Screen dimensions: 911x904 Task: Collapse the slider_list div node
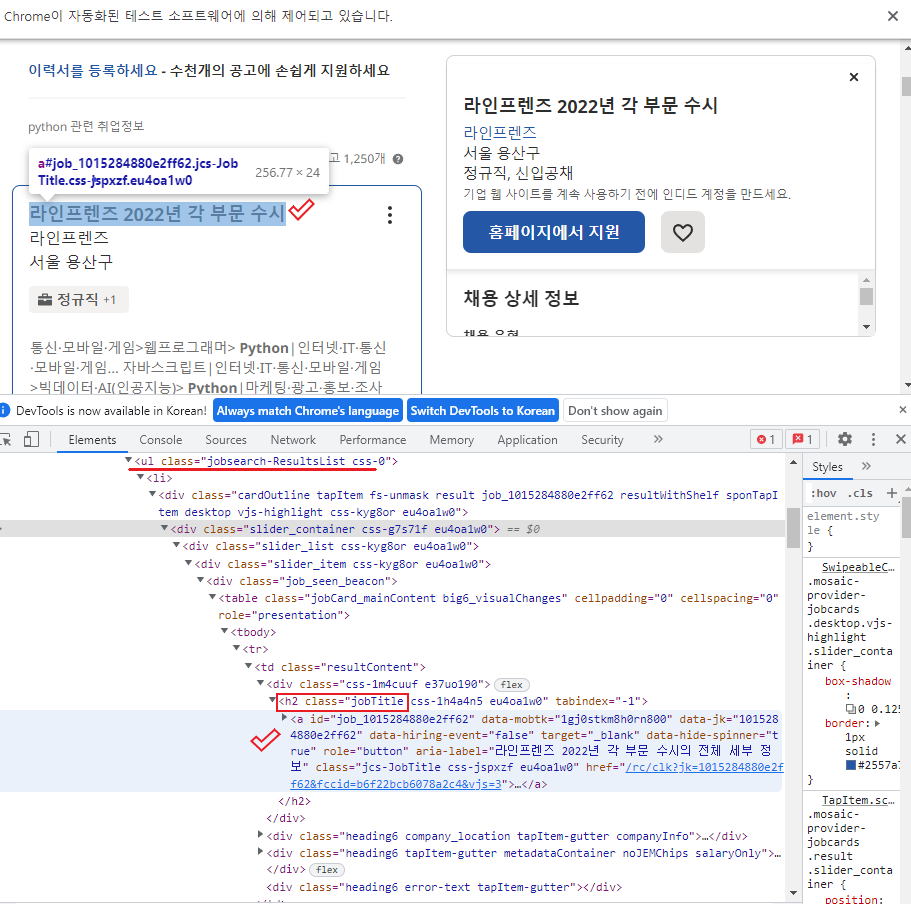coord(176,545)
